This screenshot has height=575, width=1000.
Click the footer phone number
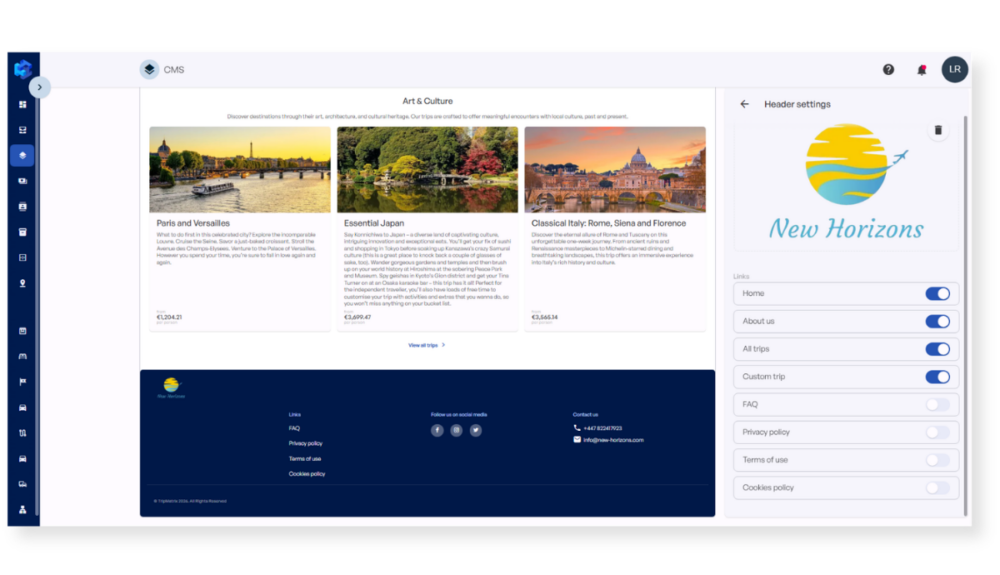(x=603, y=428)
